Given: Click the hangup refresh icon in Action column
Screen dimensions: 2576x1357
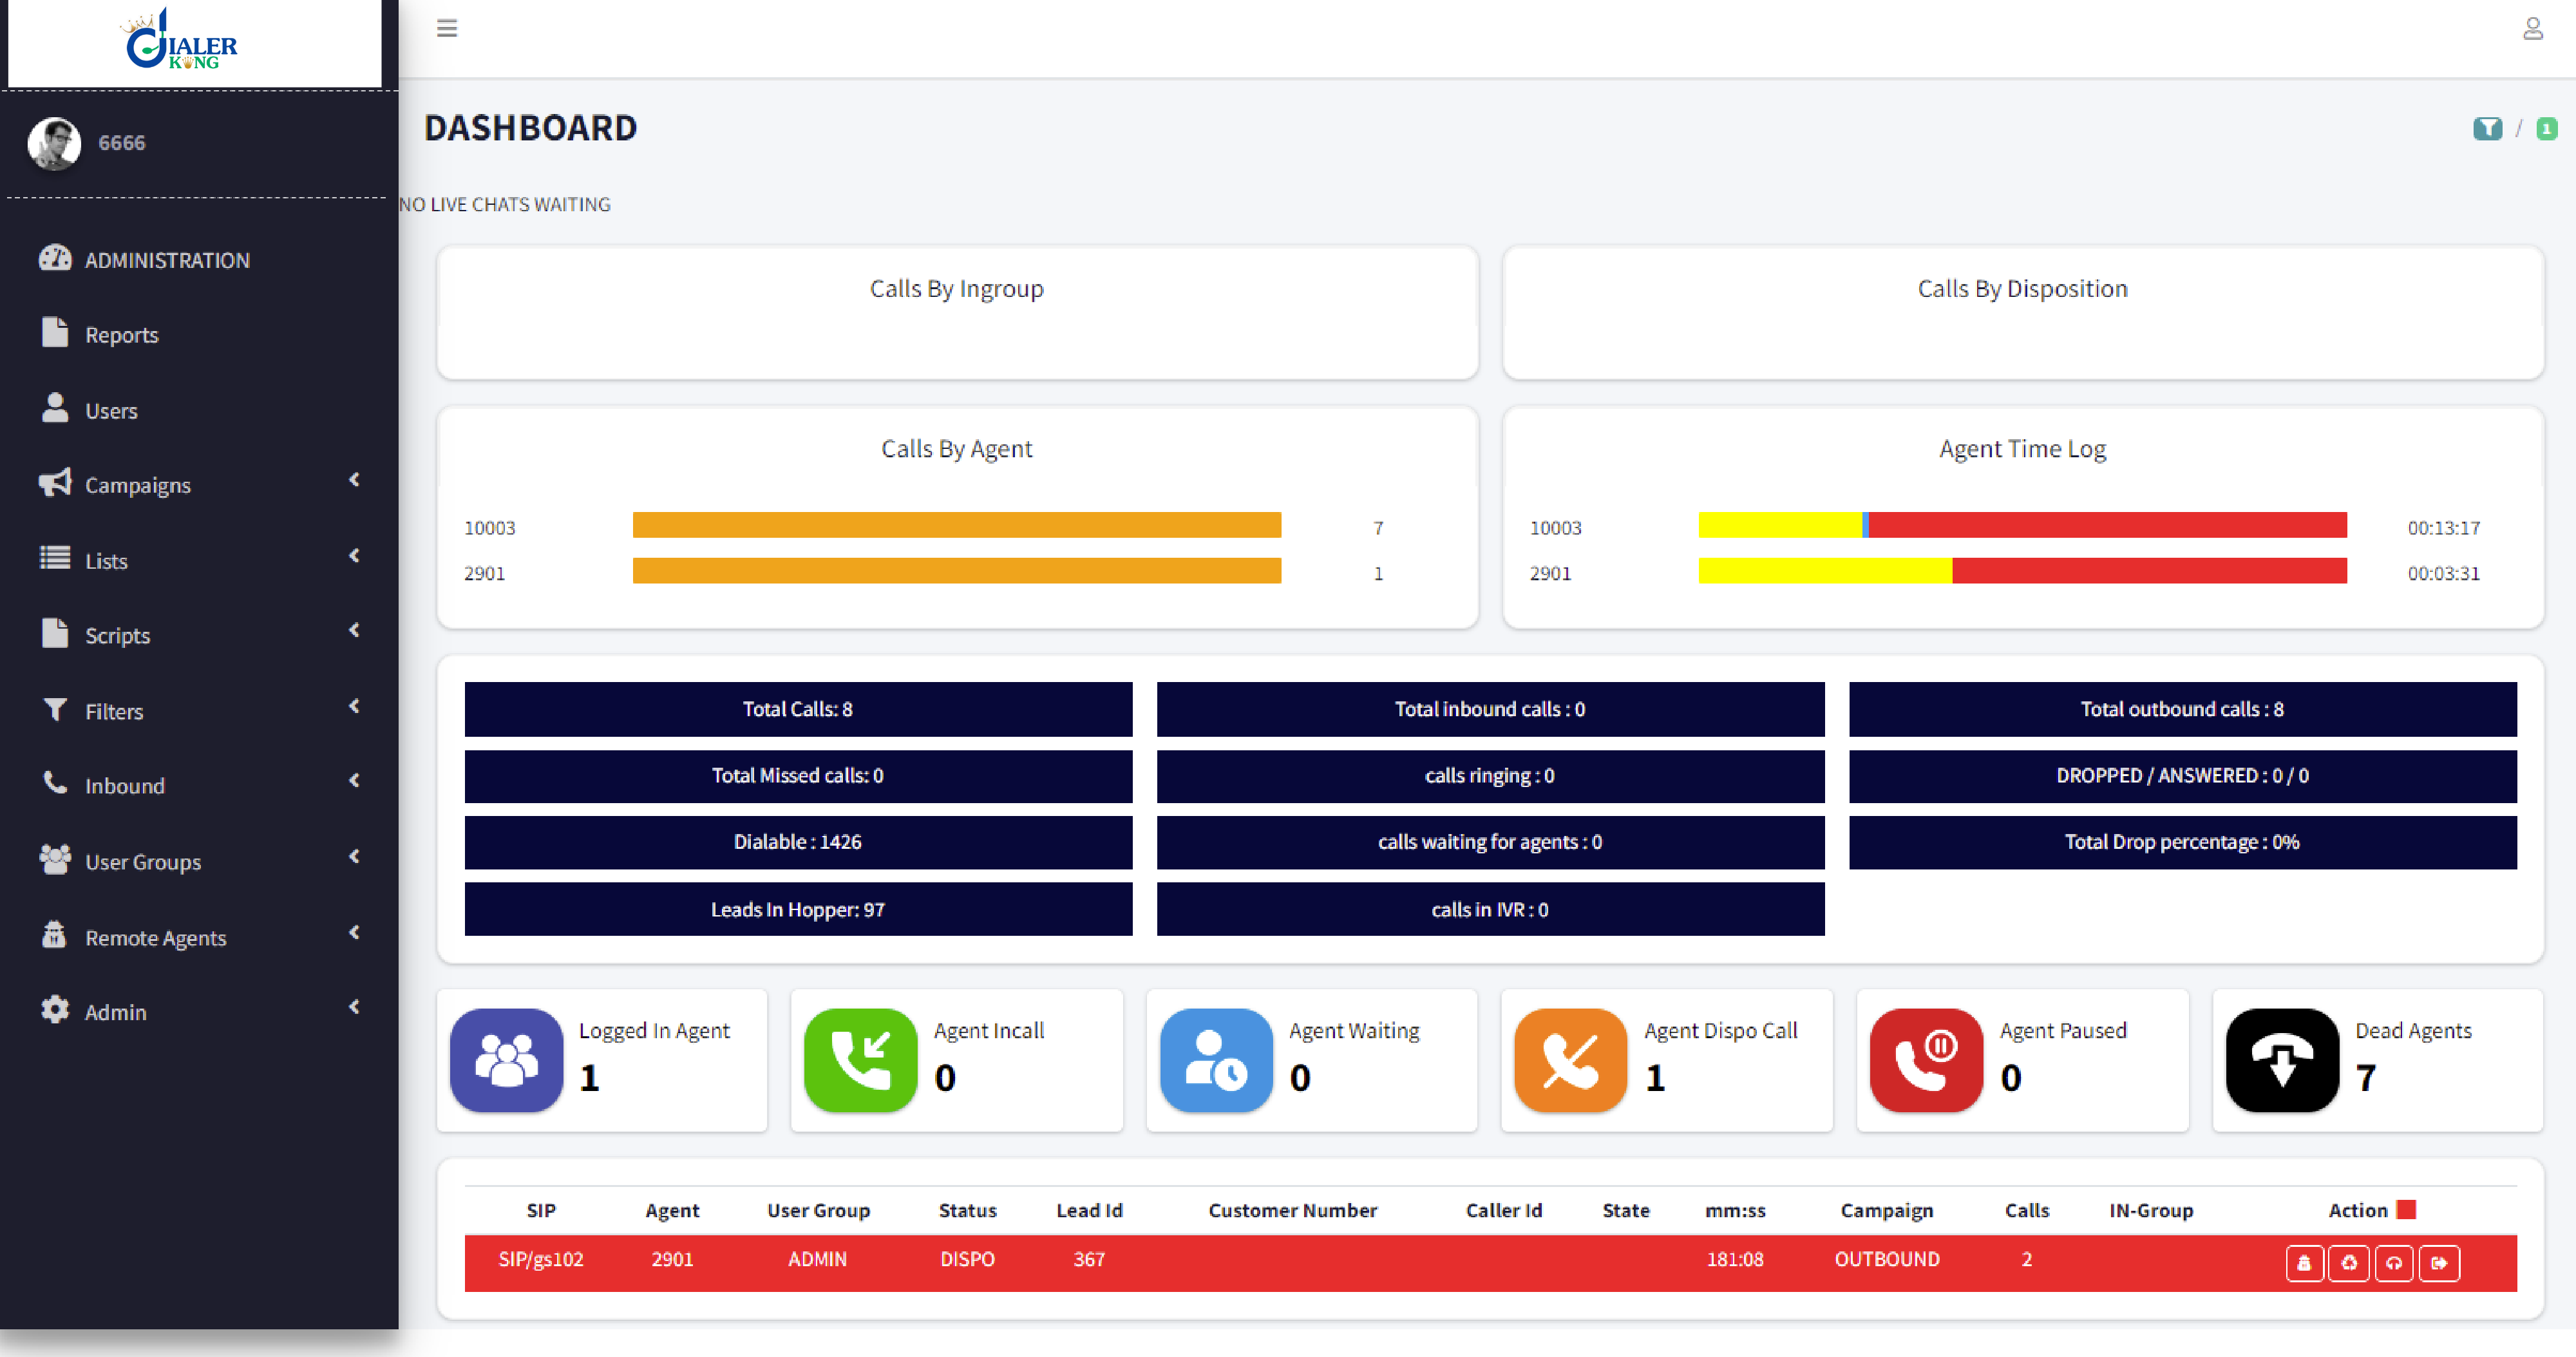Looking at the screenshot, I should (2349, 1263).
